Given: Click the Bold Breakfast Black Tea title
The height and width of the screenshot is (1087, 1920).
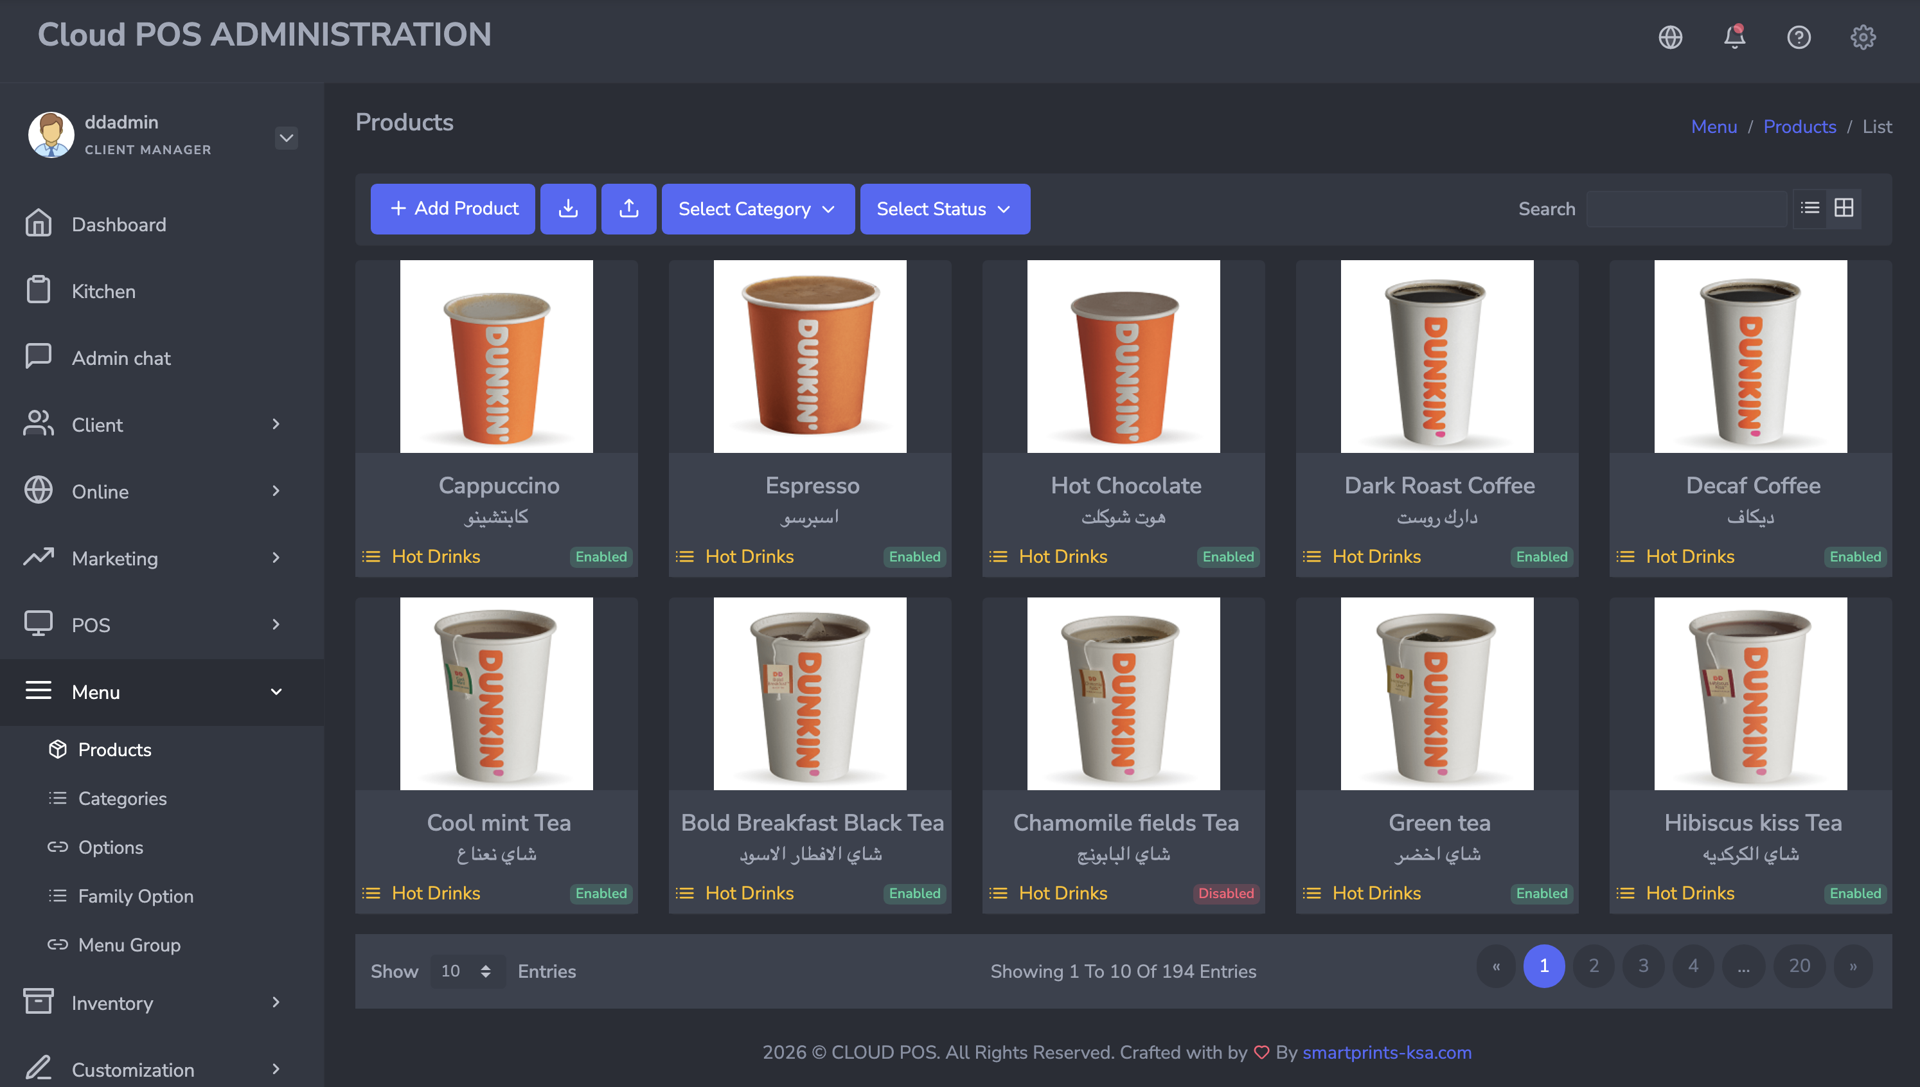Looking at the screenshot, I should [x=812, y=823].
